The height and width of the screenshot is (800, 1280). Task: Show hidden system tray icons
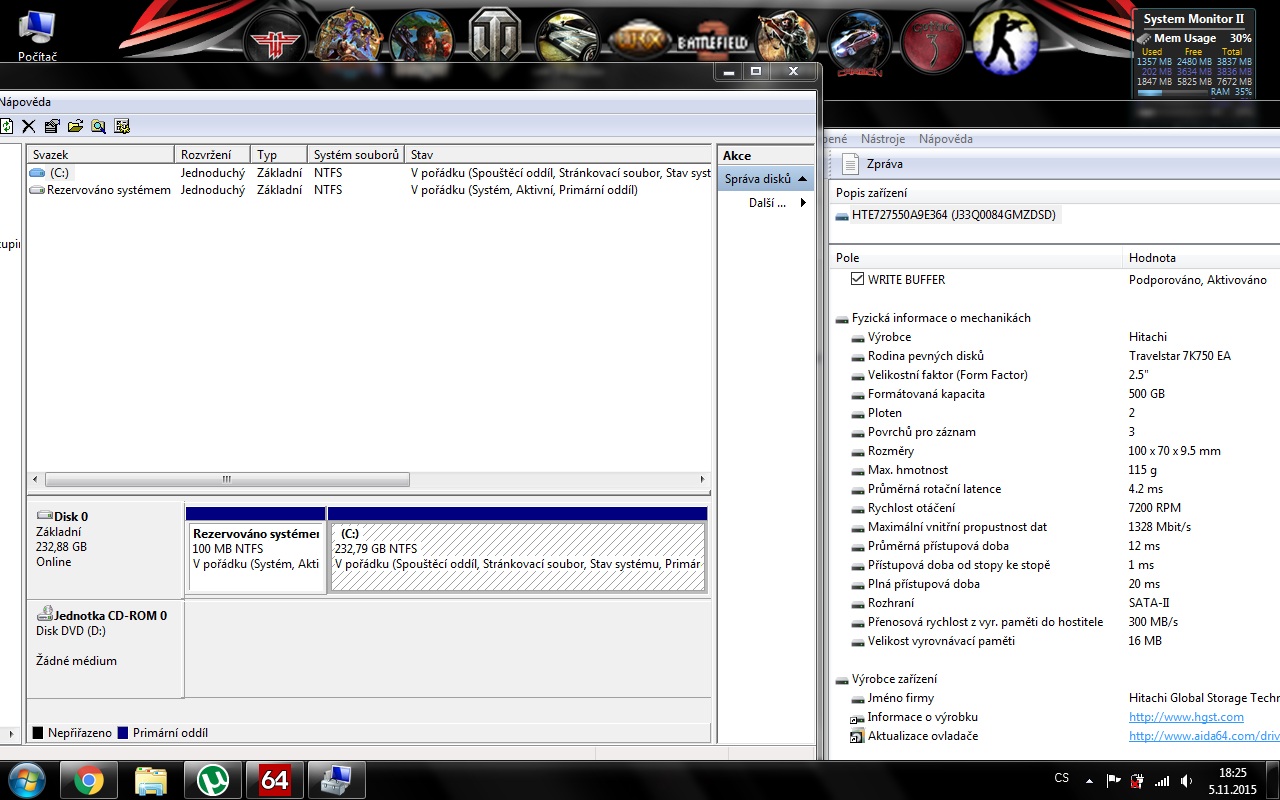click(x=1088, y=780)
